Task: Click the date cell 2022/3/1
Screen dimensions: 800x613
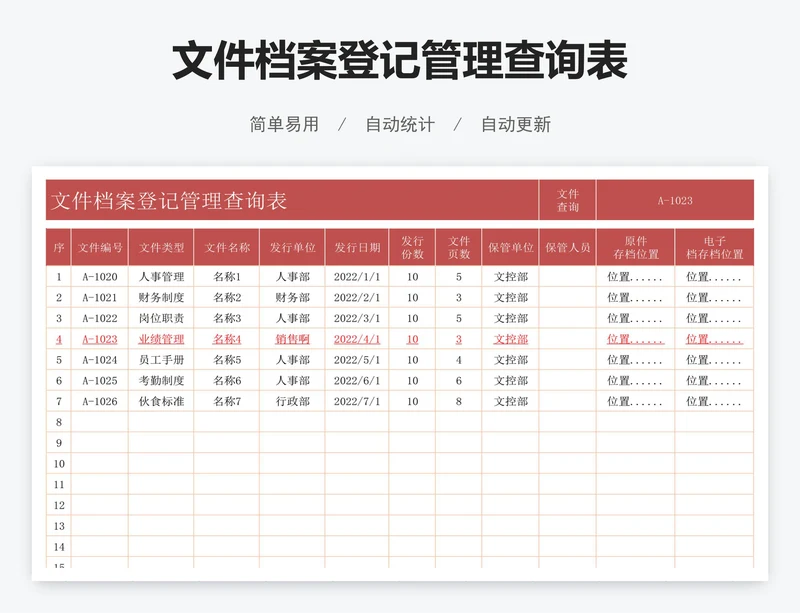Action: [x=357, y=318]
